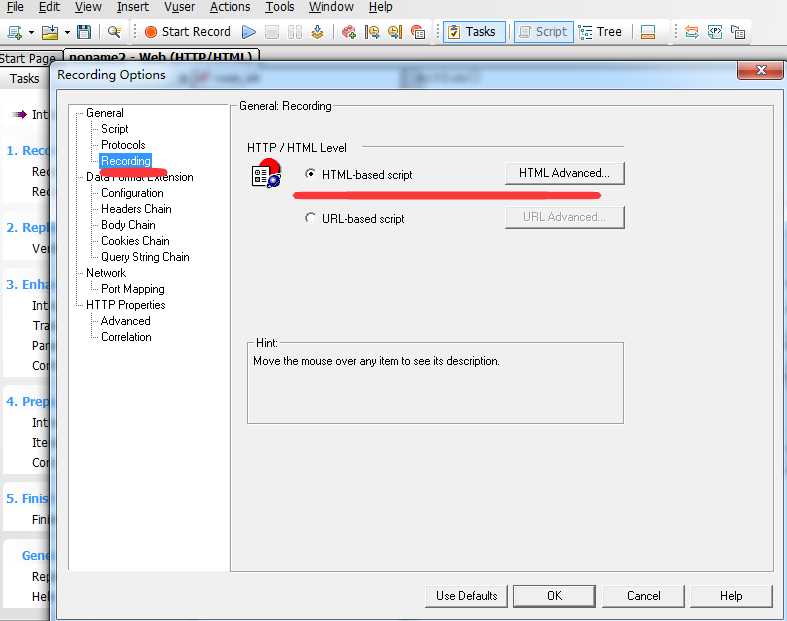Click the magnifier find icon in toolbar
The height and width of the screenshot is (621, 787).
tap(114, 32)
